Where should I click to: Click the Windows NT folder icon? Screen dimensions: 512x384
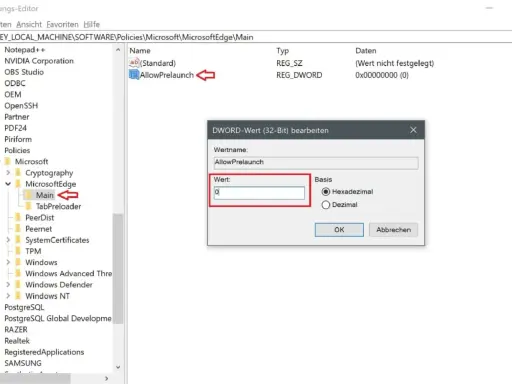click(x=18, y=296)
